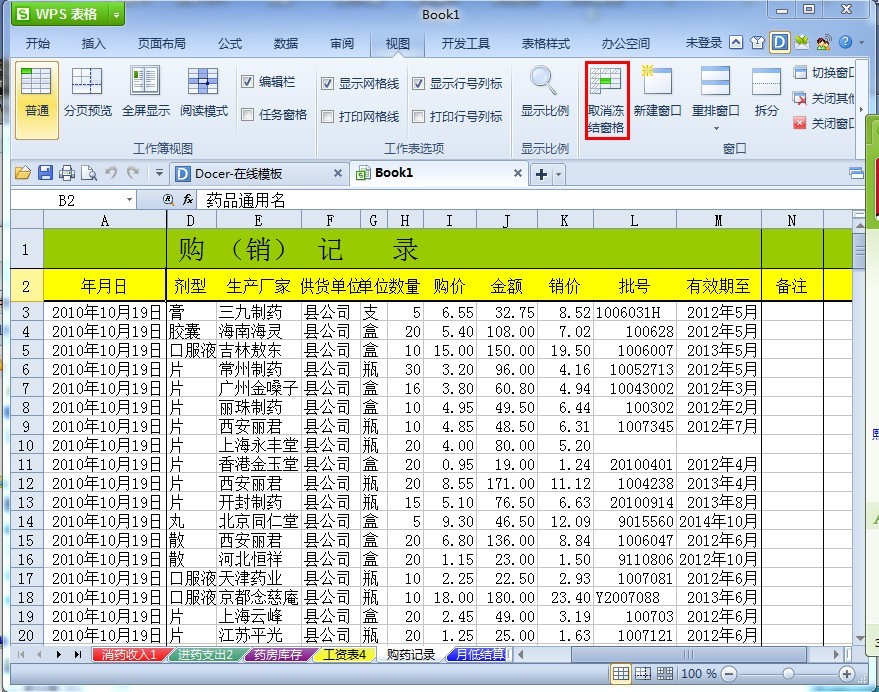This screenshot has width=879, height=692.
Task: Open the 数据 ribbon tab
Action: [x=285, y=44]
